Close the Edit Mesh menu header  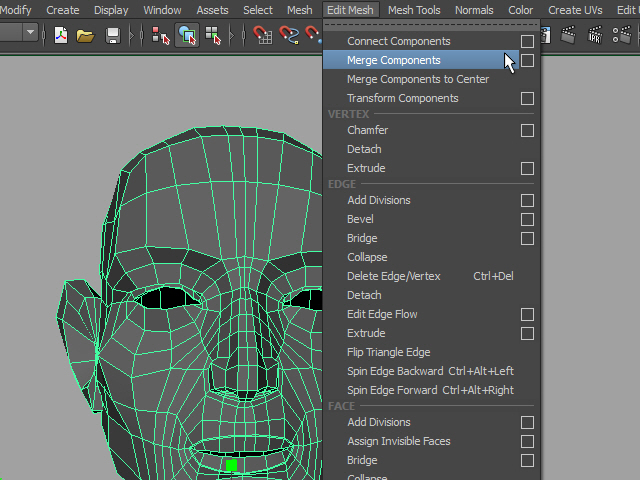pyautogui.click(x=350, y=10)
